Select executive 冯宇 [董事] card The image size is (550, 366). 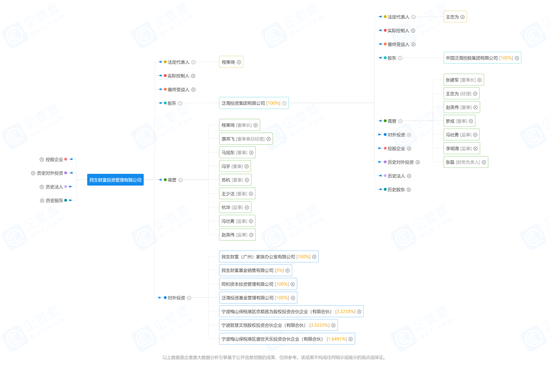235,166
